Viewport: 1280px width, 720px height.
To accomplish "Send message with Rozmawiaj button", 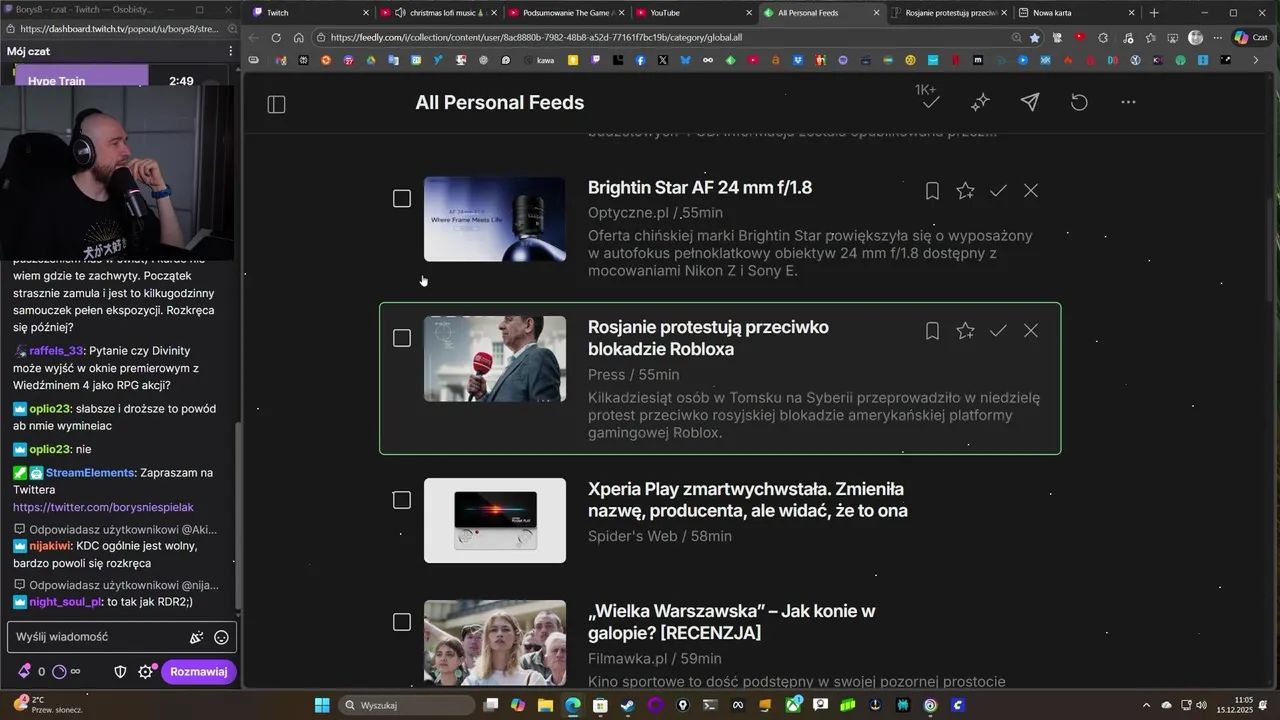I will (x=198, y=672).
